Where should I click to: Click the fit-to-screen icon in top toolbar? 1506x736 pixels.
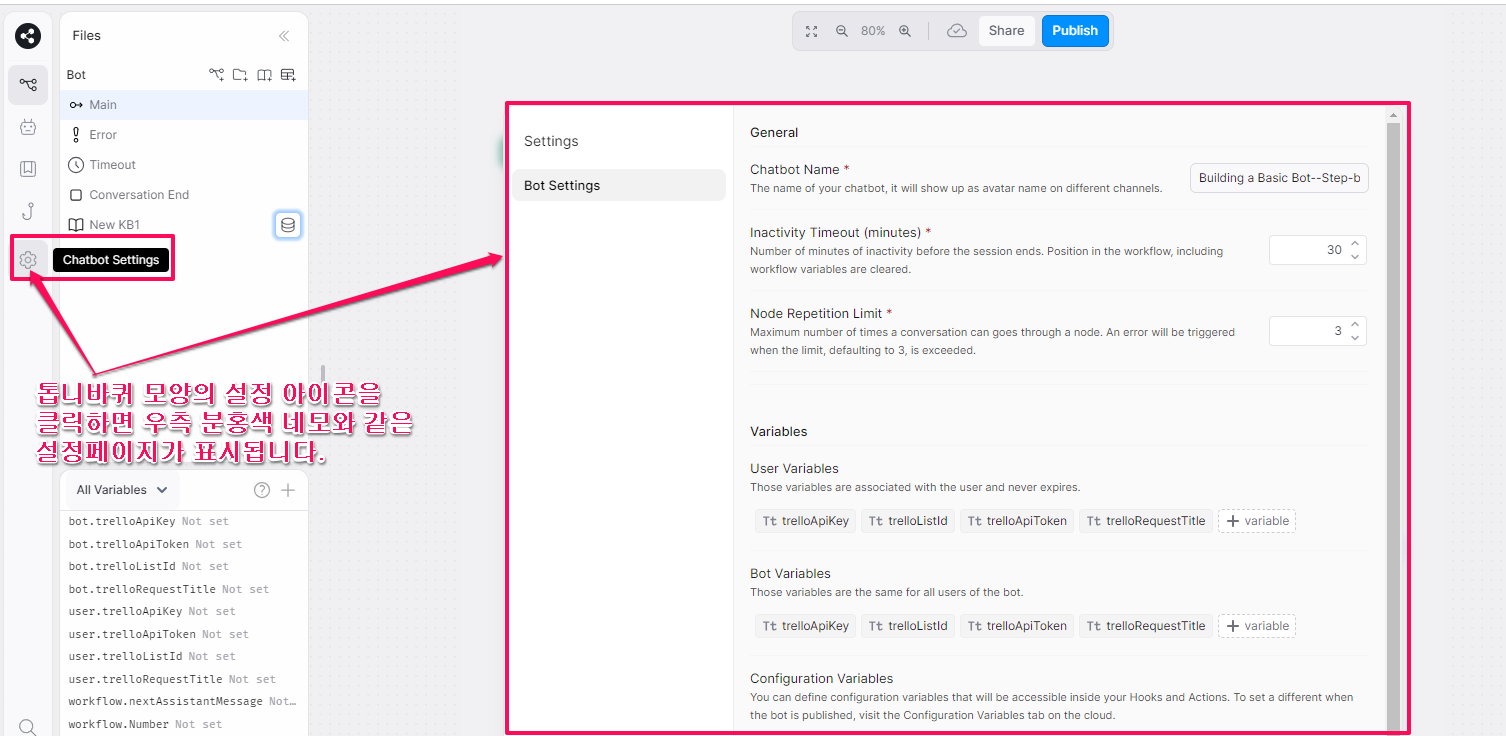(812, 31)
